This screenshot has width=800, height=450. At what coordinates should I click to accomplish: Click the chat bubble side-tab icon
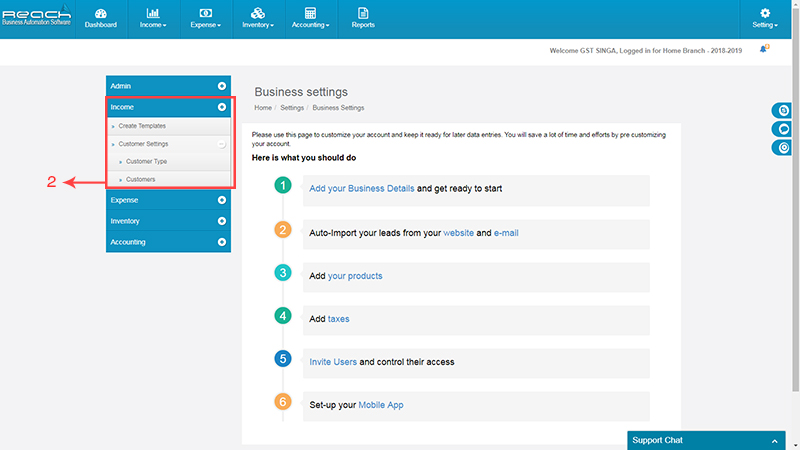(x=782, y=129)
